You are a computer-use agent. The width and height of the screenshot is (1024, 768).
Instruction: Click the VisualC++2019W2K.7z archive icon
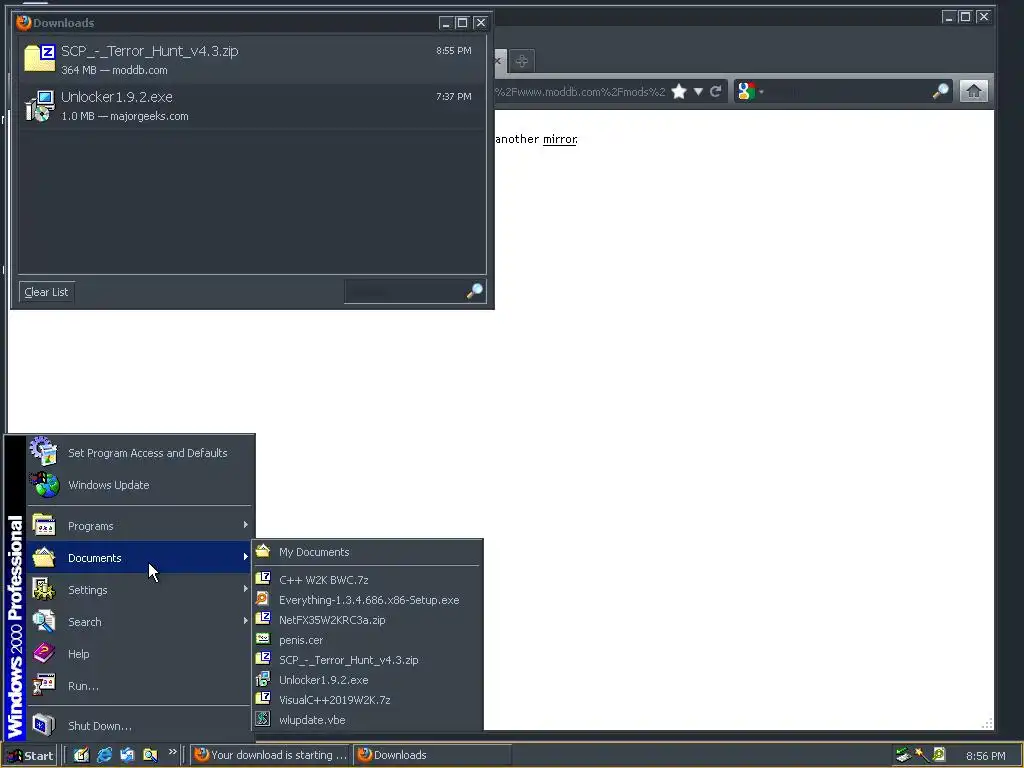[x=263, y=698]
